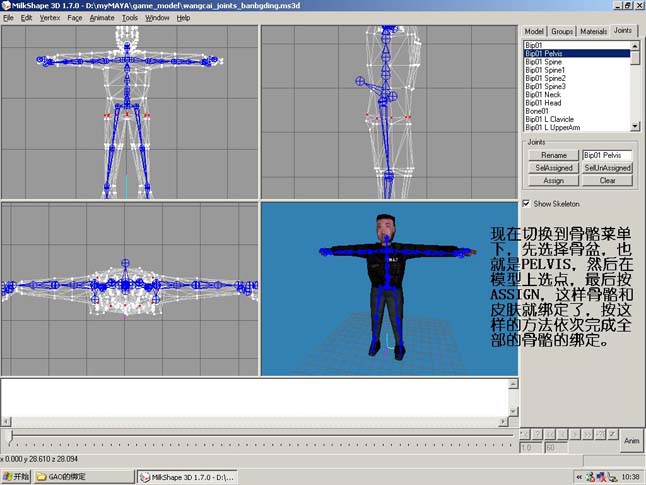Viewport: 646px width, 485px height.
Task: Click the joints list scroll-down arrow
Action: coord(635,127)
